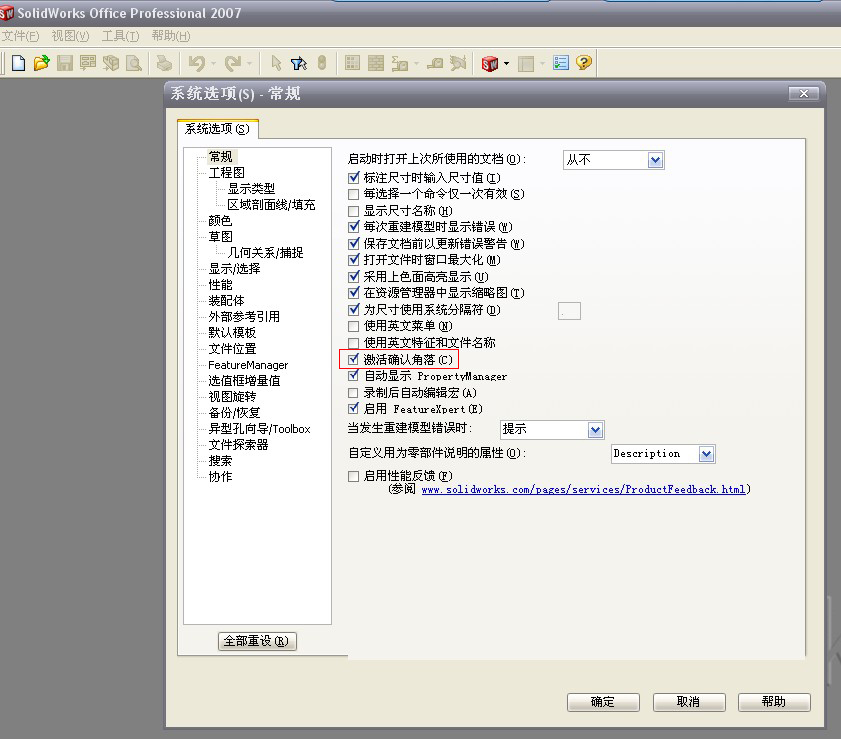Image resolution: width=841 pixels, height=739 pixels.
Task: Open an existing file
Action: (40, 62)
